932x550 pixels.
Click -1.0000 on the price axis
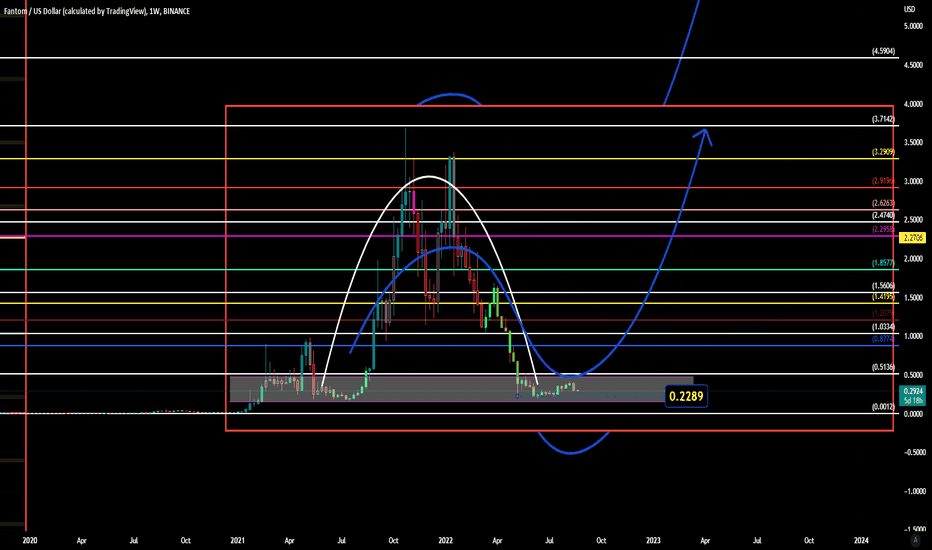tap(914, 491)
